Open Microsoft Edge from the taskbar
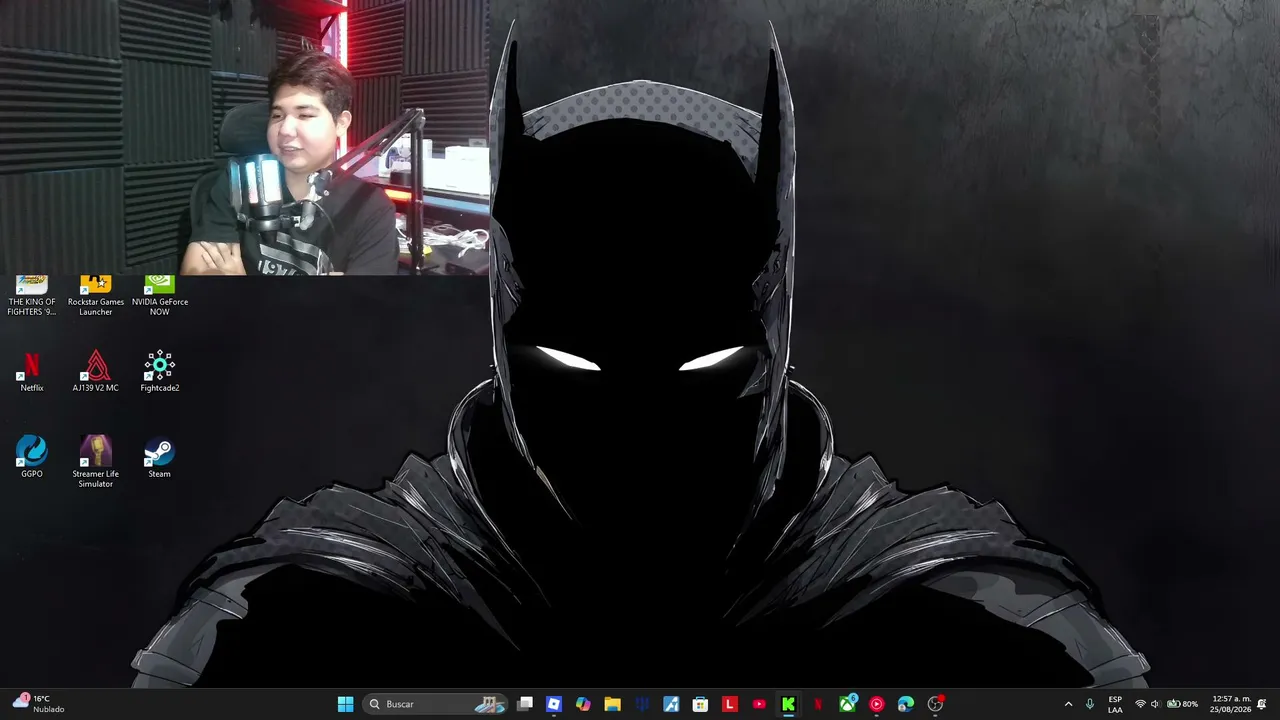The height and width of the screenshot is (720, 1280). pos(905,704)
